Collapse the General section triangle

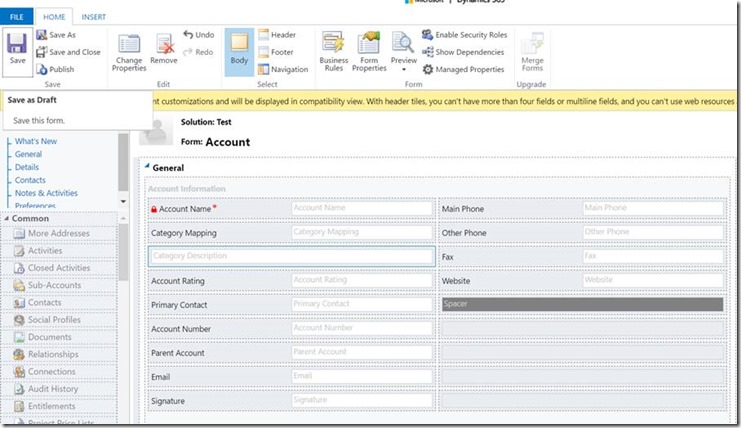coord(146,168)
